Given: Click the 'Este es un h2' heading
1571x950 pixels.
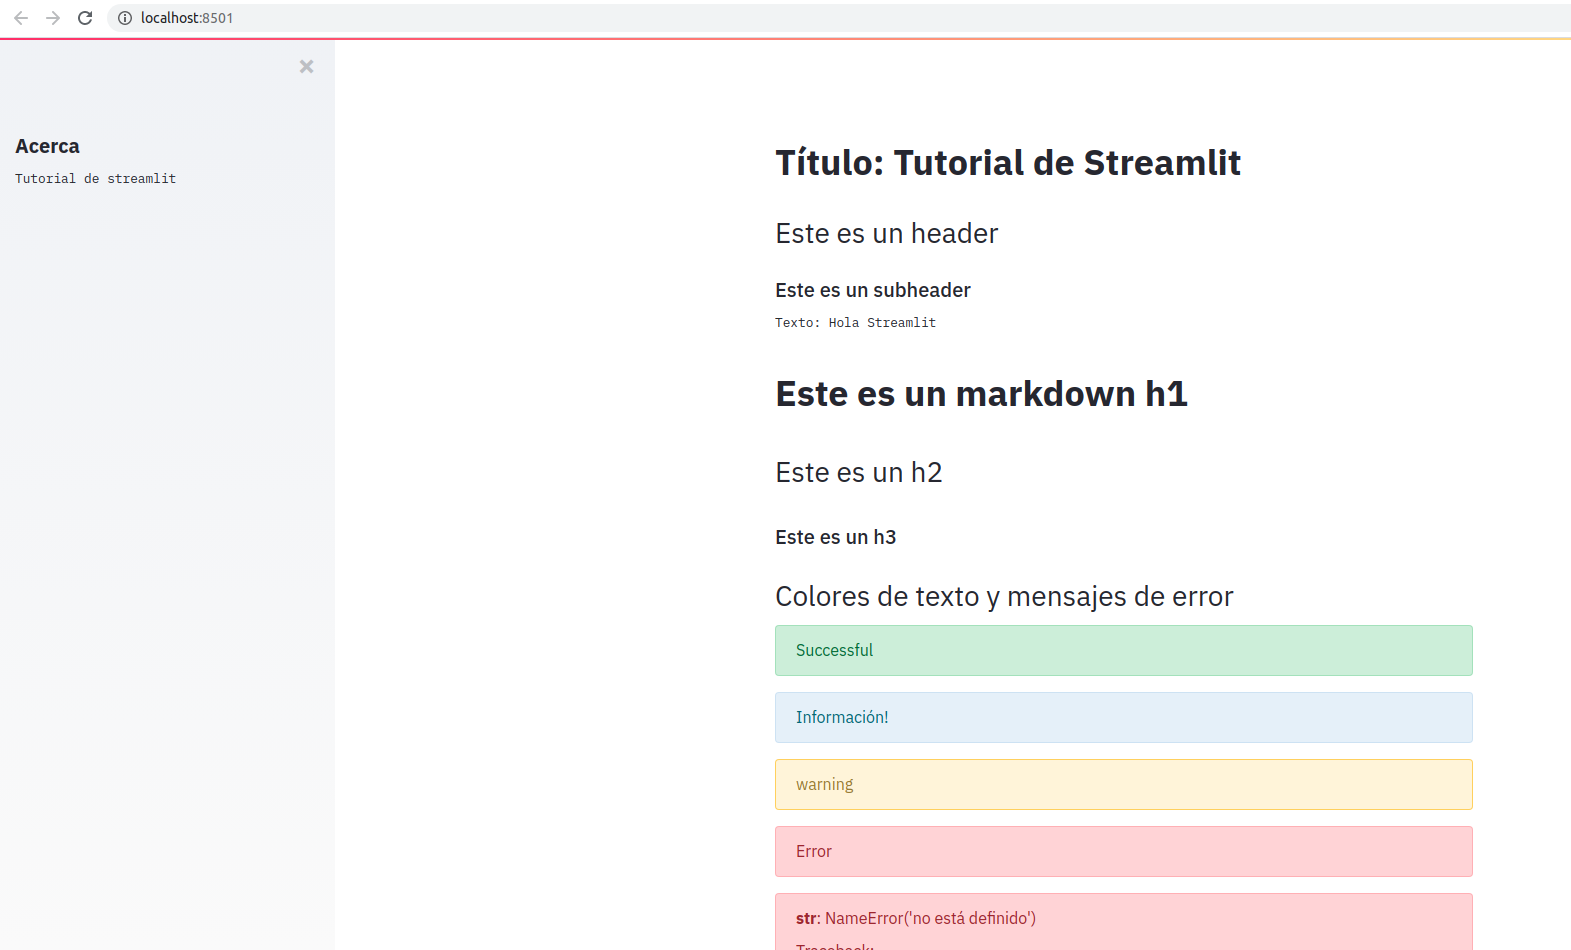Looking at the screenshot, I should pyautogui.click(x=858, y=472).
